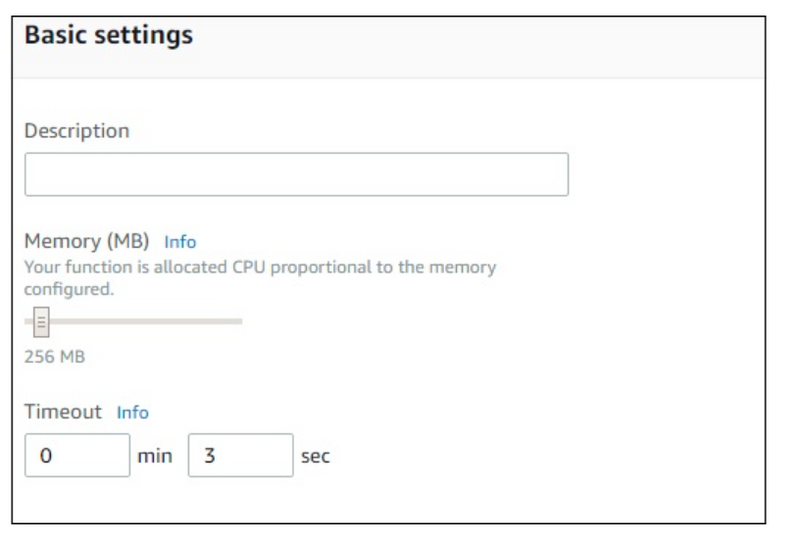Click the 256 MB value text
Image resolution: width=800 pixels, height=536 pixels.
coord(54,357)
